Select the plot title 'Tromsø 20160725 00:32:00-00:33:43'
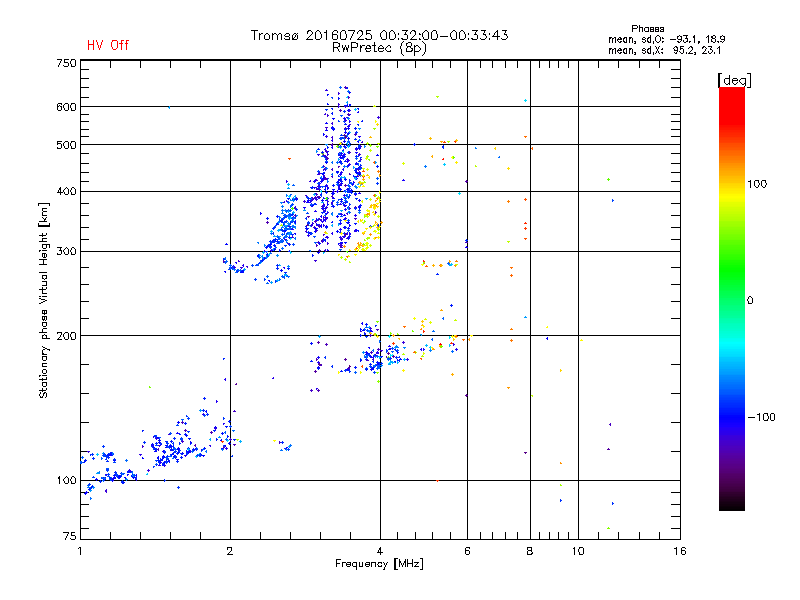The width and height of the screenshot is (800, 600). coord(379,35)
